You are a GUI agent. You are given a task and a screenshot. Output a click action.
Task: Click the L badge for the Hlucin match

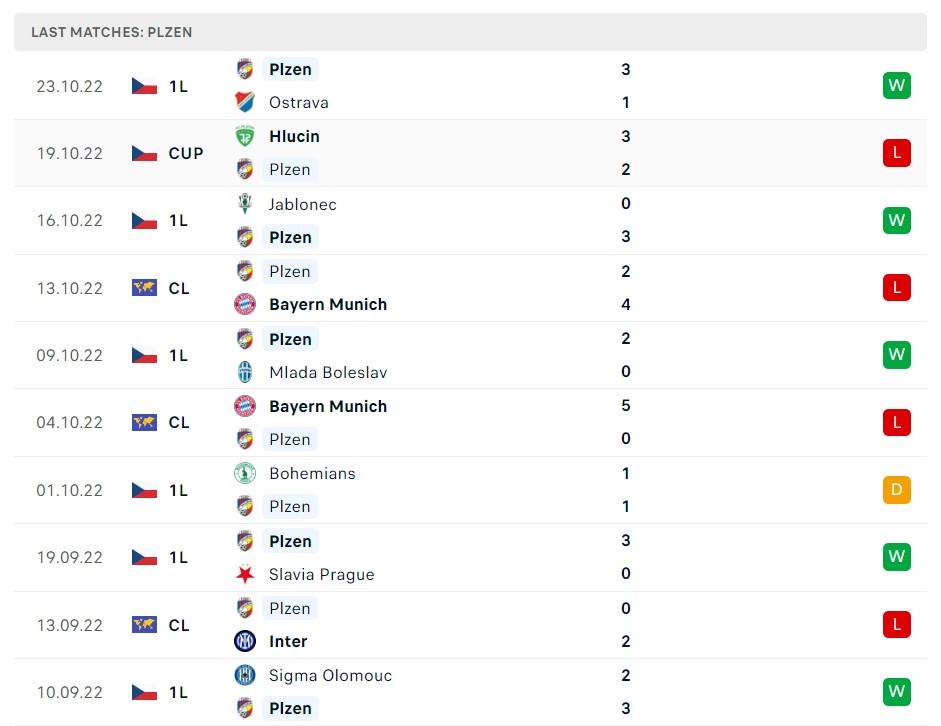pyautogui.click(x=896, y=153)
